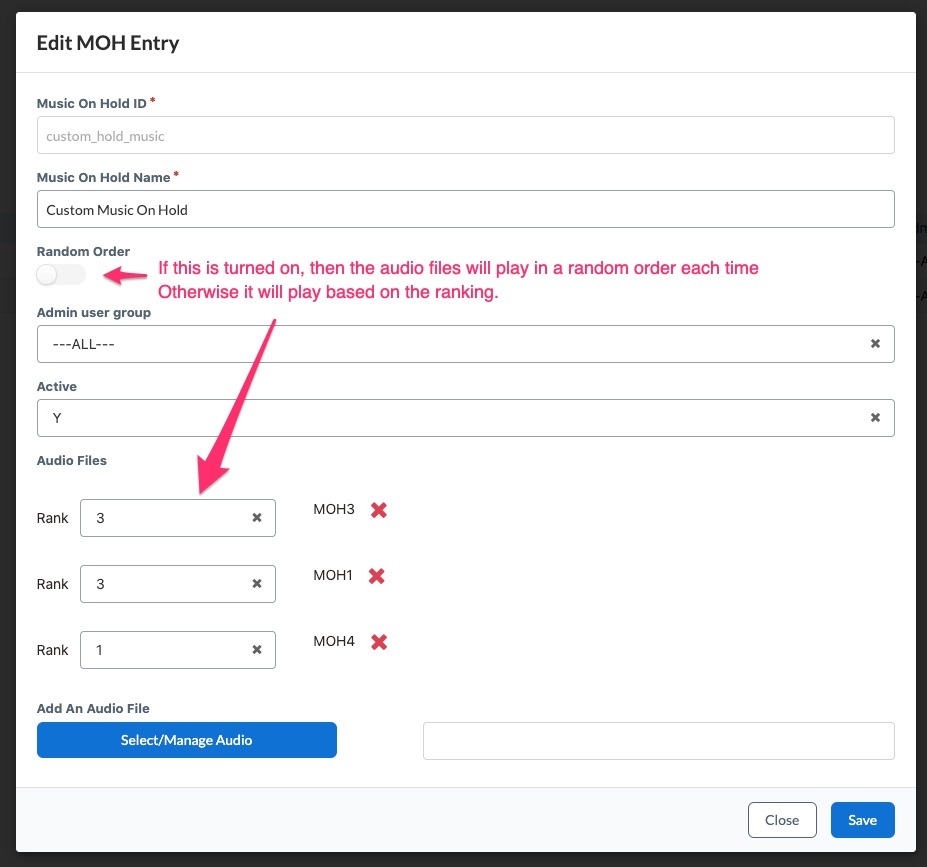Clear the MOH4 rank value

point(257,650)
